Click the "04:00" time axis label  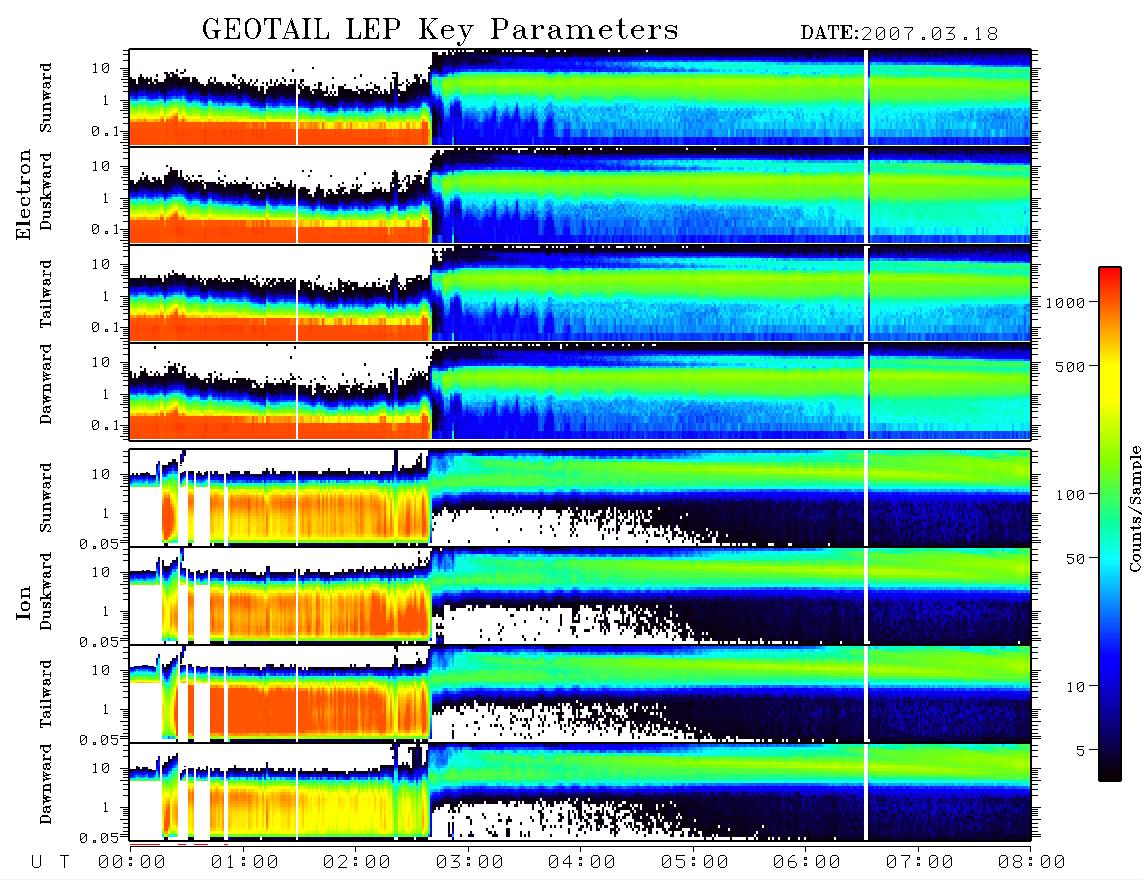click(582, 863)
